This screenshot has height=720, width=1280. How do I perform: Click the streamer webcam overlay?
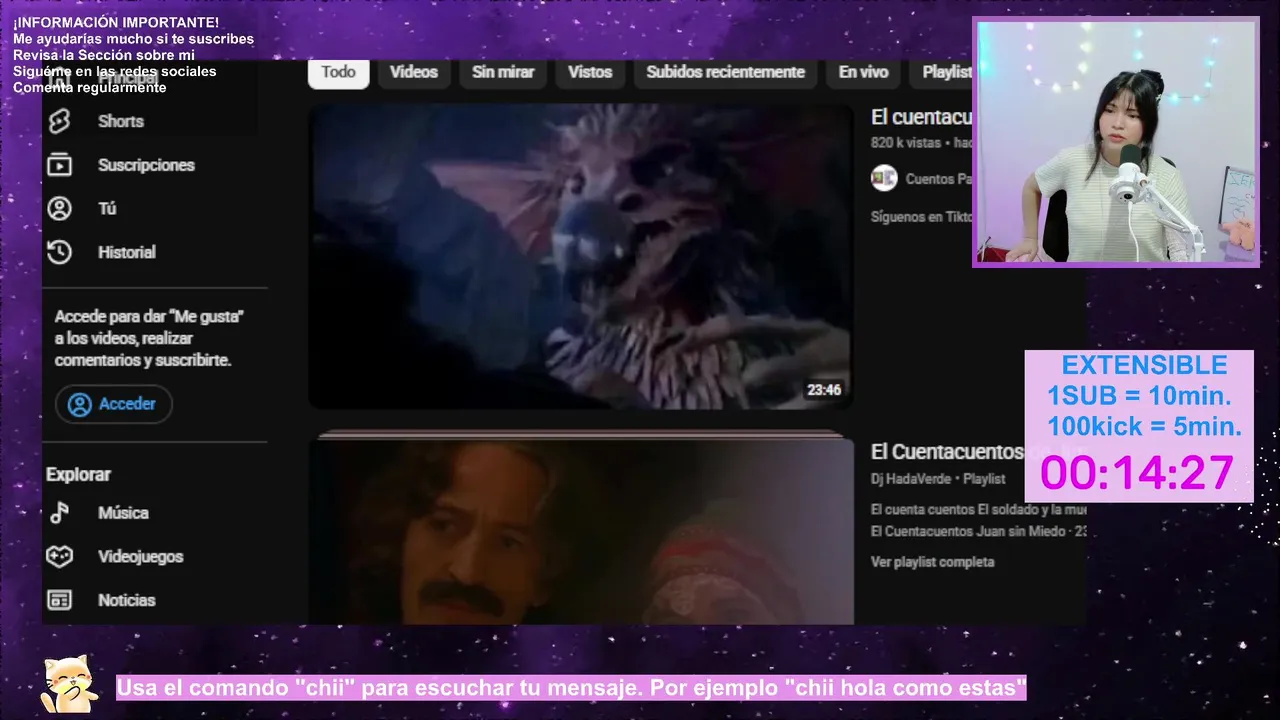(1116, 142)
